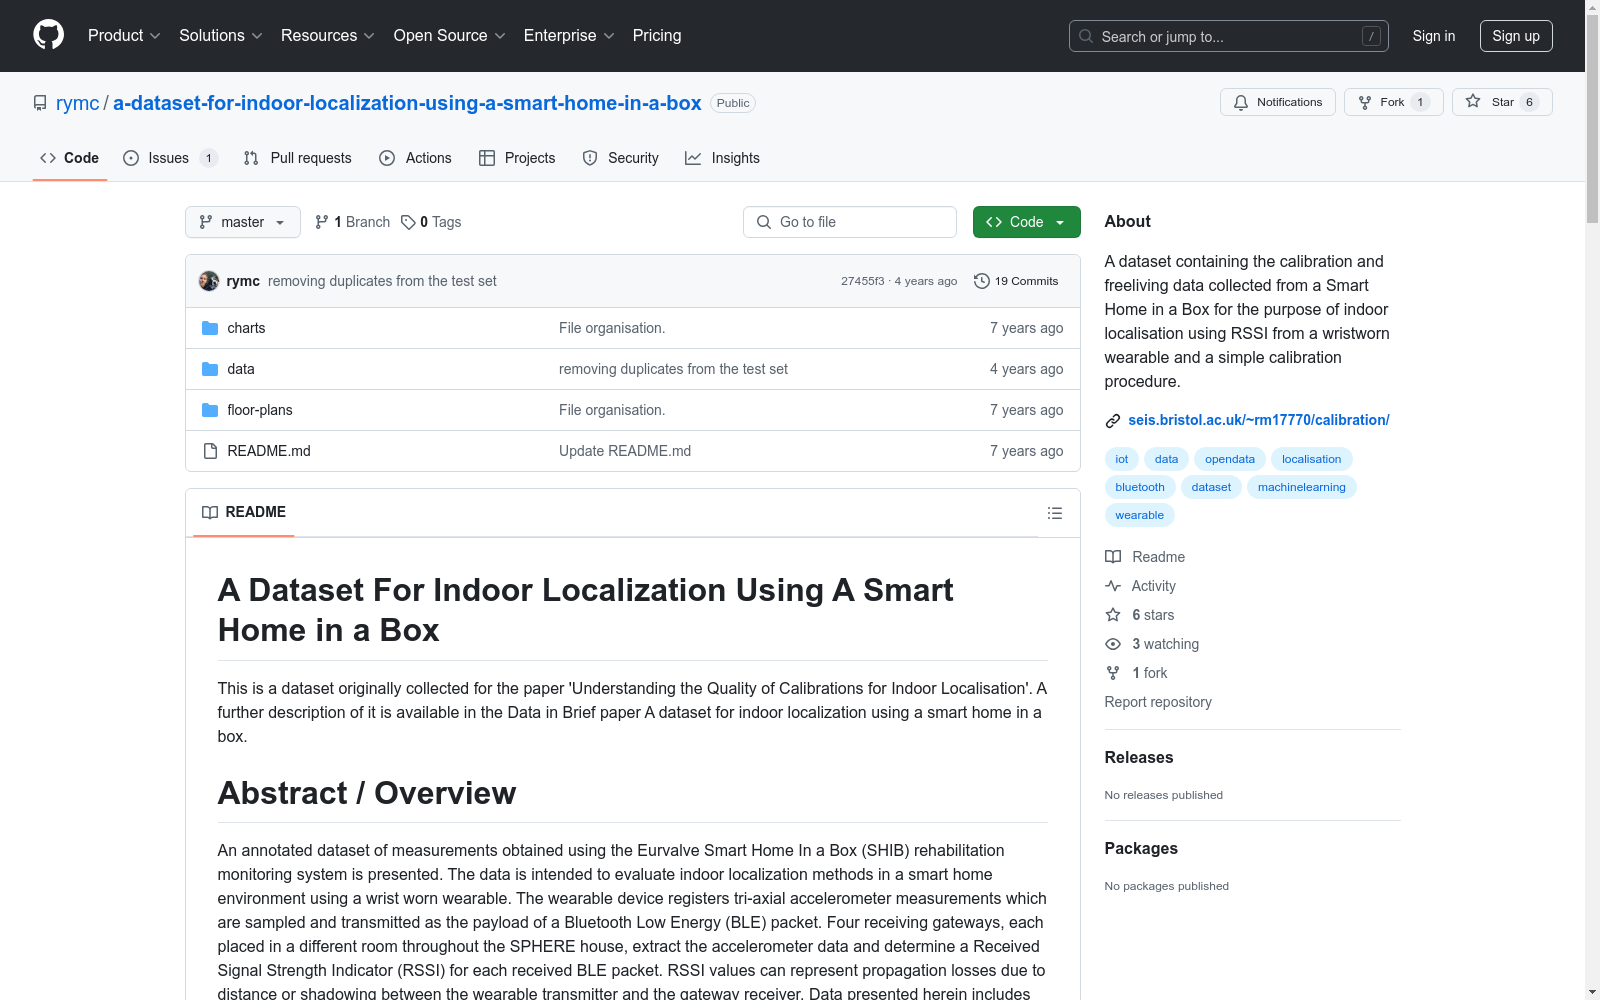Click 'Update README.md' commit message

pos(625,451)
